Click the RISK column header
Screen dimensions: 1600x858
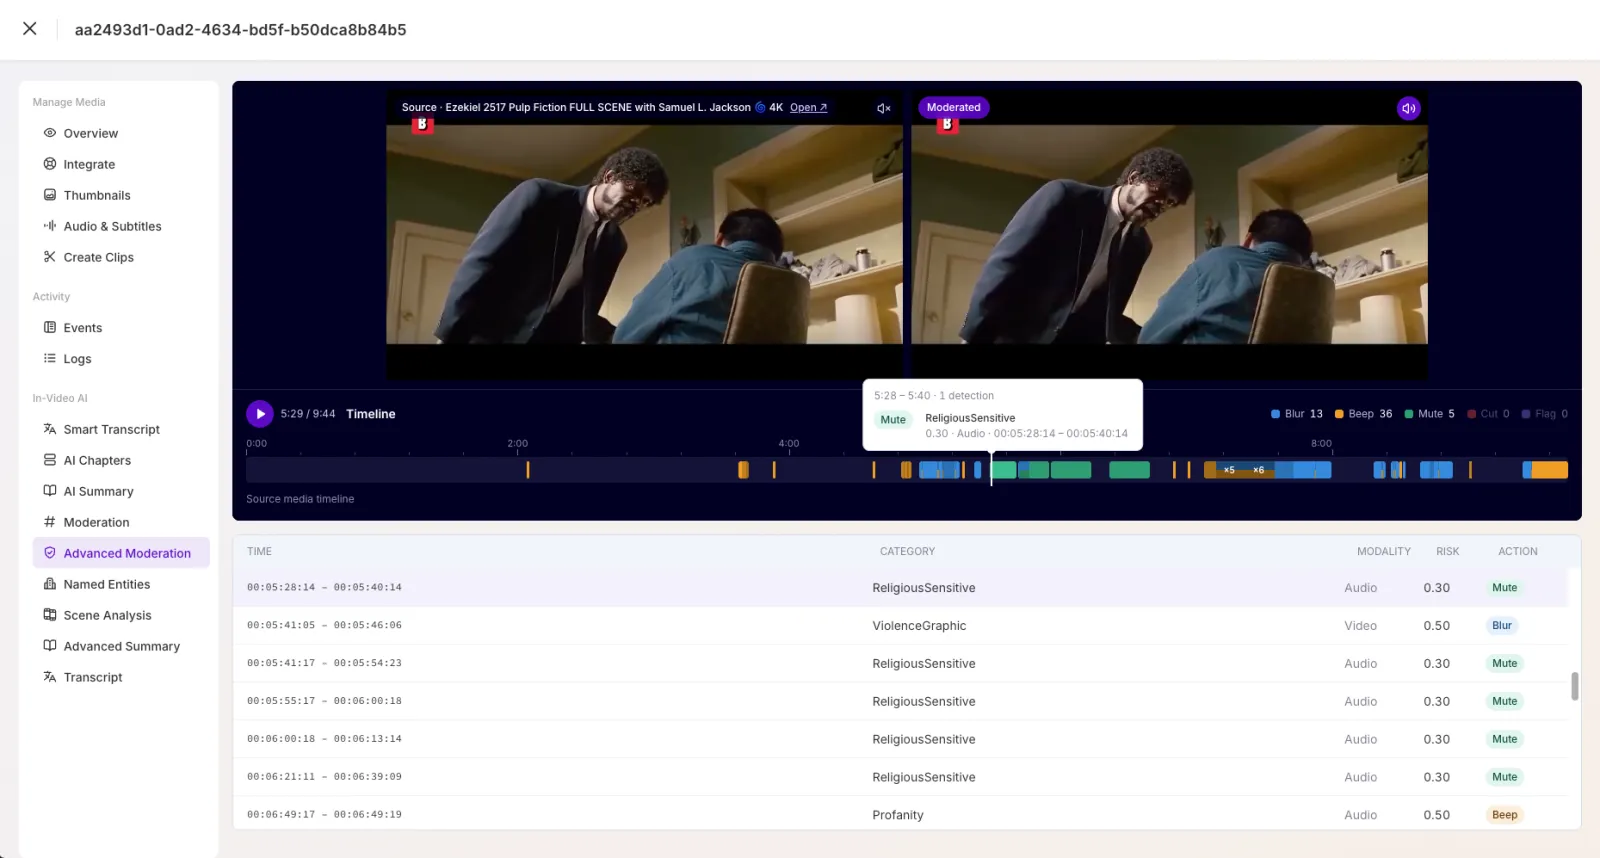1447,551
